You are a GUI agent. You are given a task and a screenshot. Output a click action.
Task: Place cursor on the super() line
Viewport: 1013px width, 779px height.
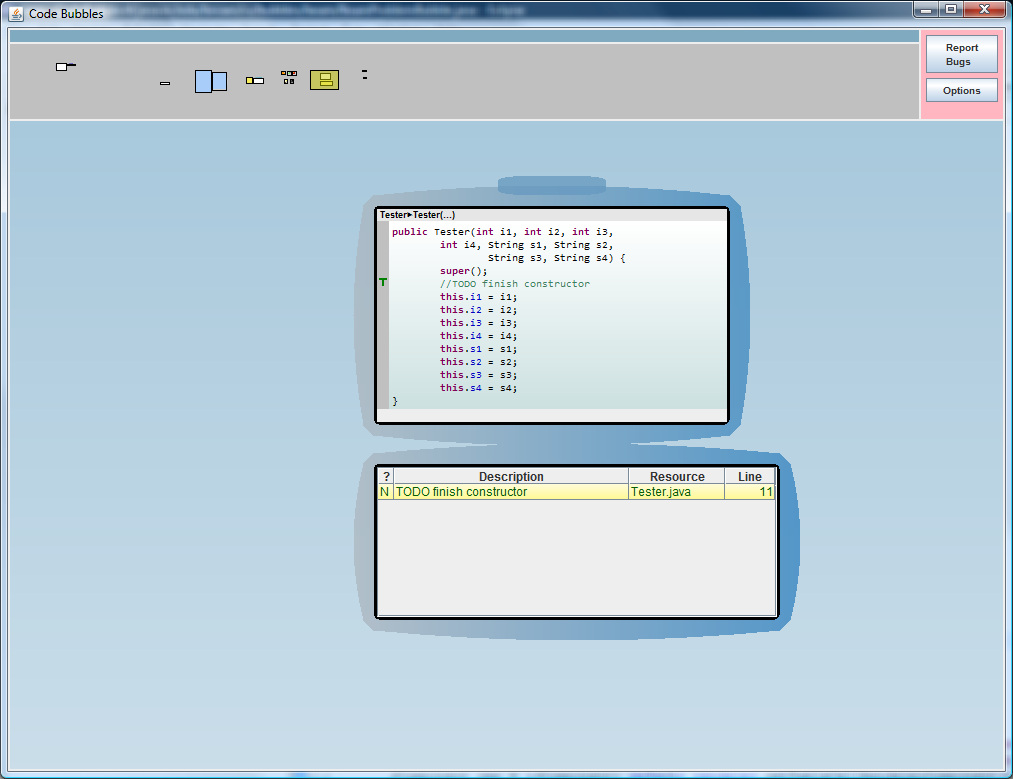coord(464,271)
